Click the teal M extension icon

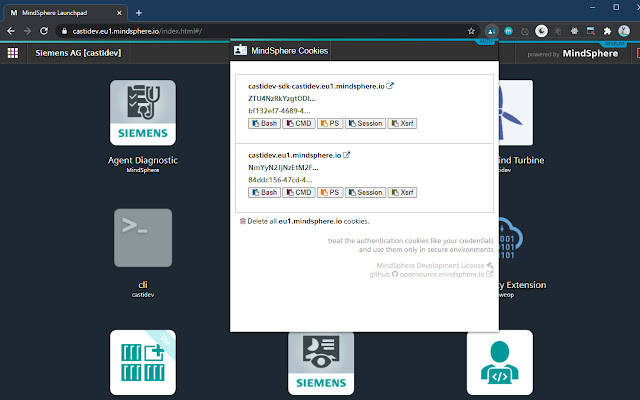(508, 31)
